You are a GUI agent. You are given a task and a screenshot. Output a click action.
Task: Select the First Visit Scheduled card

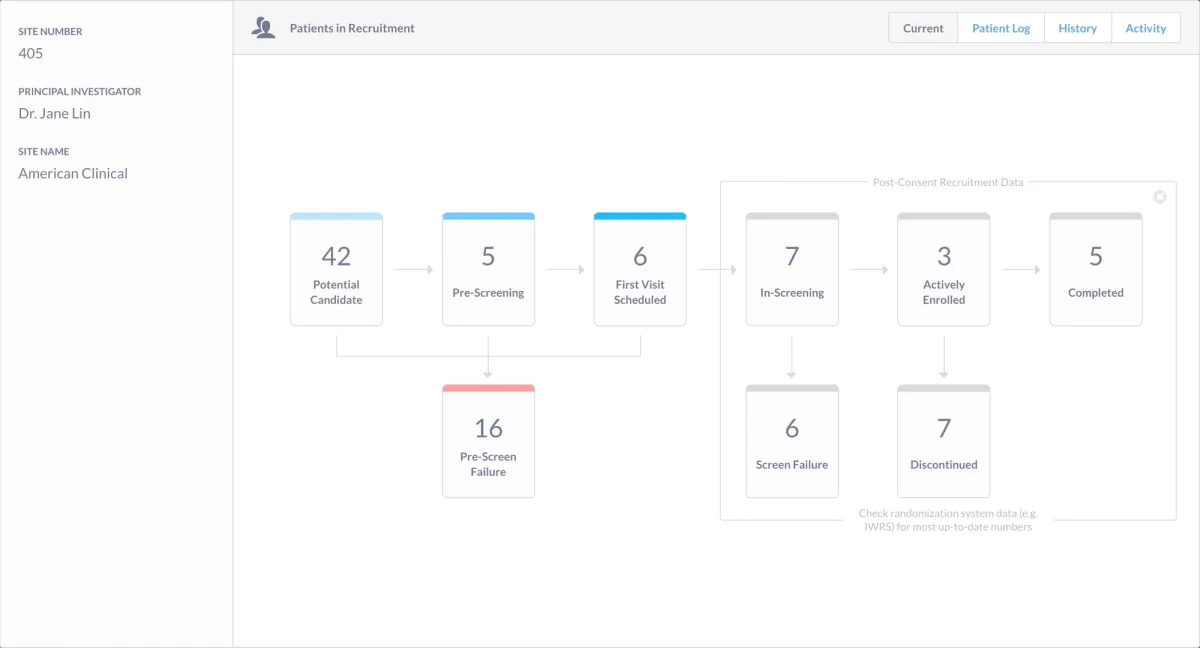click(640, 270)
